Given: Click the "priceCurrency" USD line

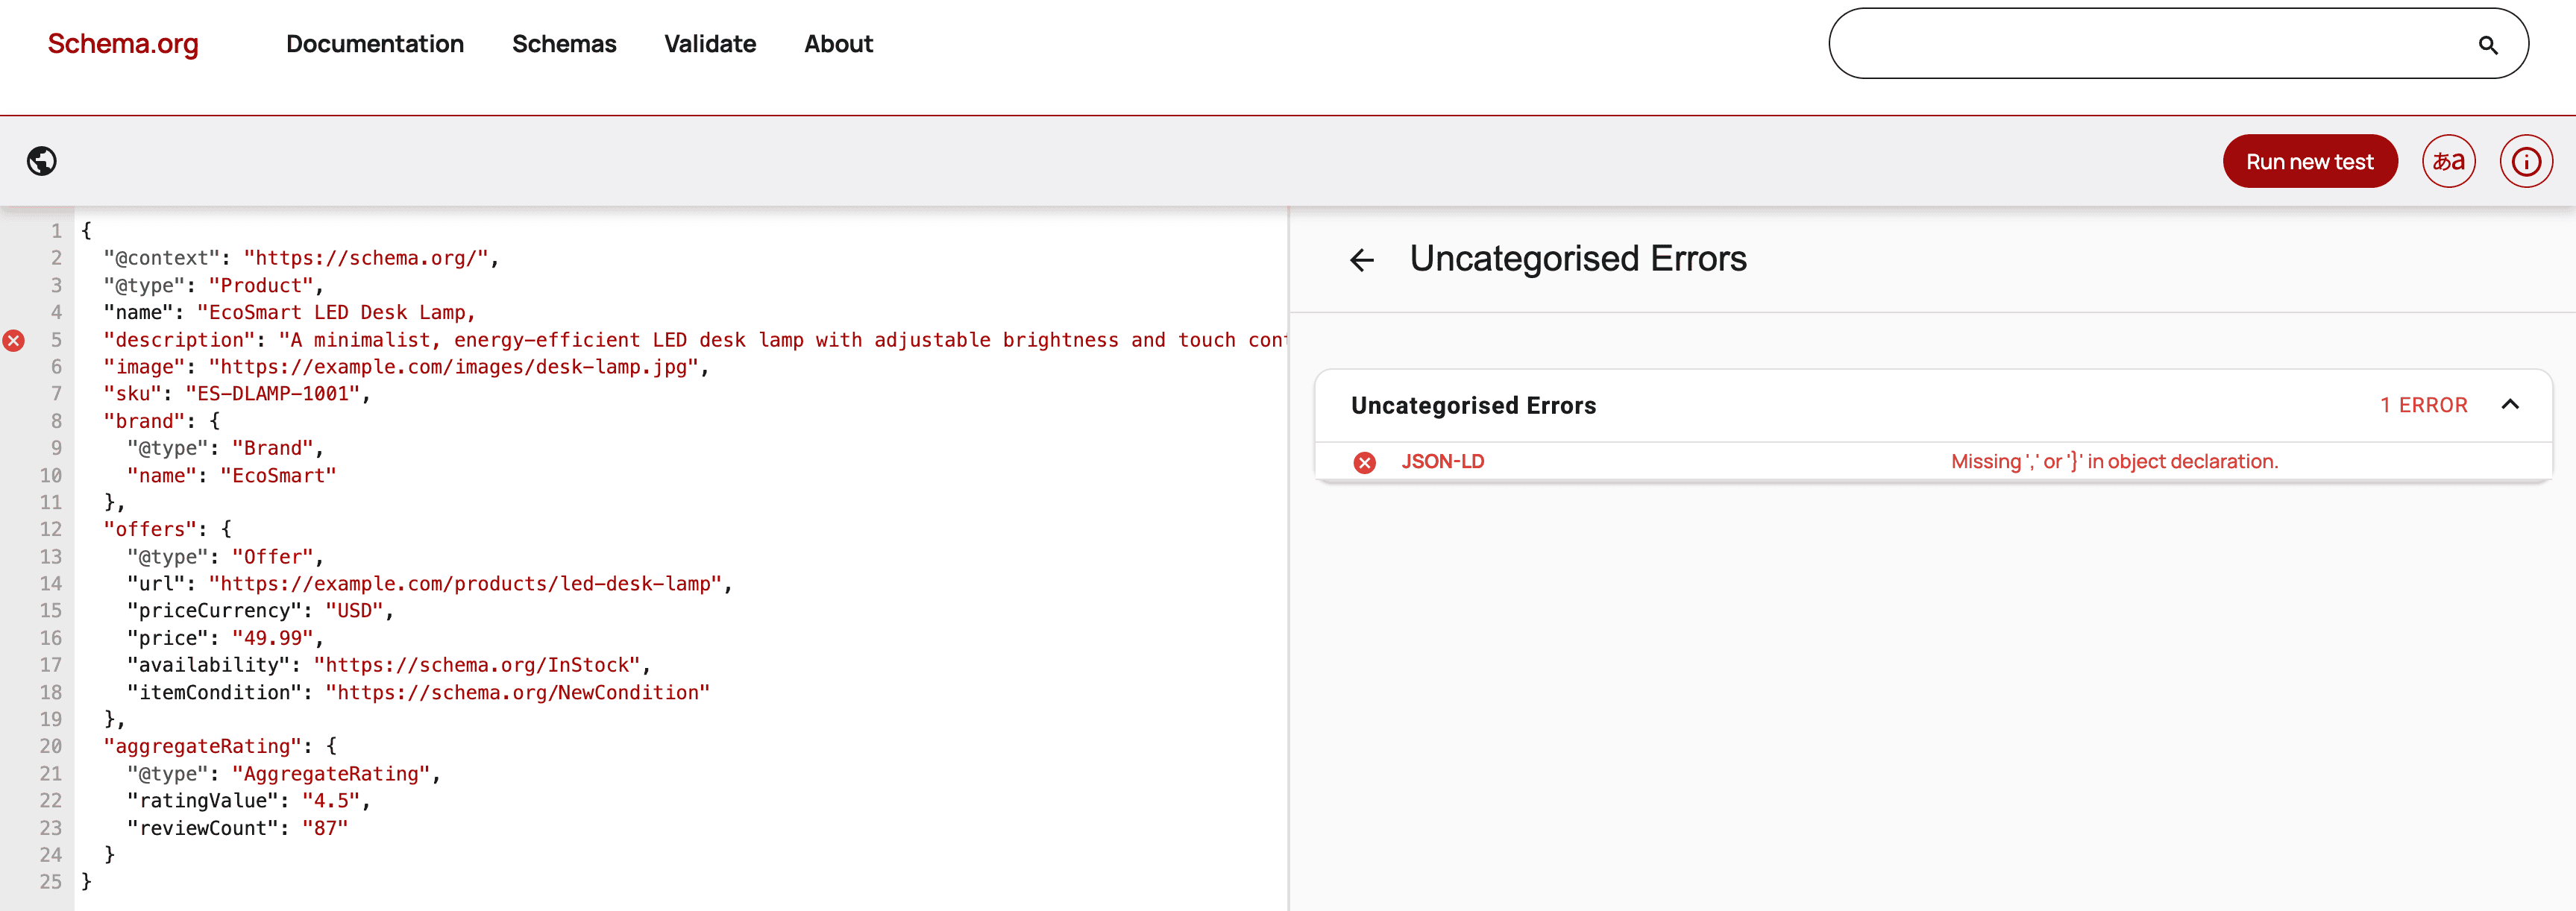Looking at the screenshot, I should coord(260,611).
